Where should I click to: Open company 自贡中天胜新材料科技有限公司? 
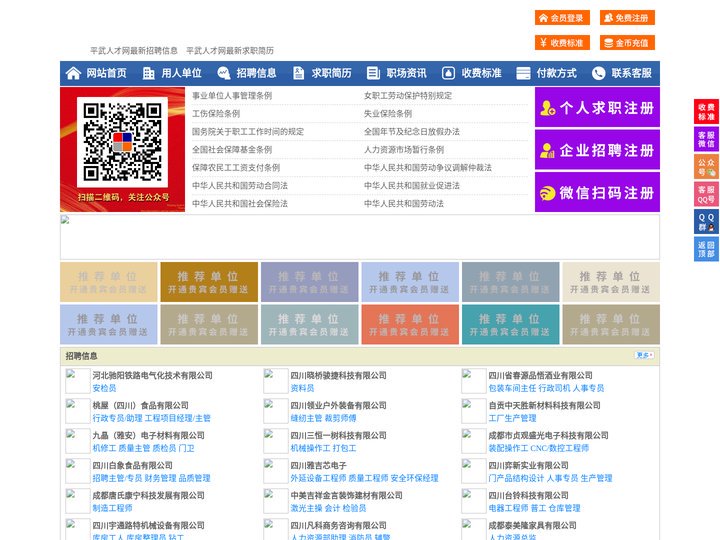coord(545,405)
